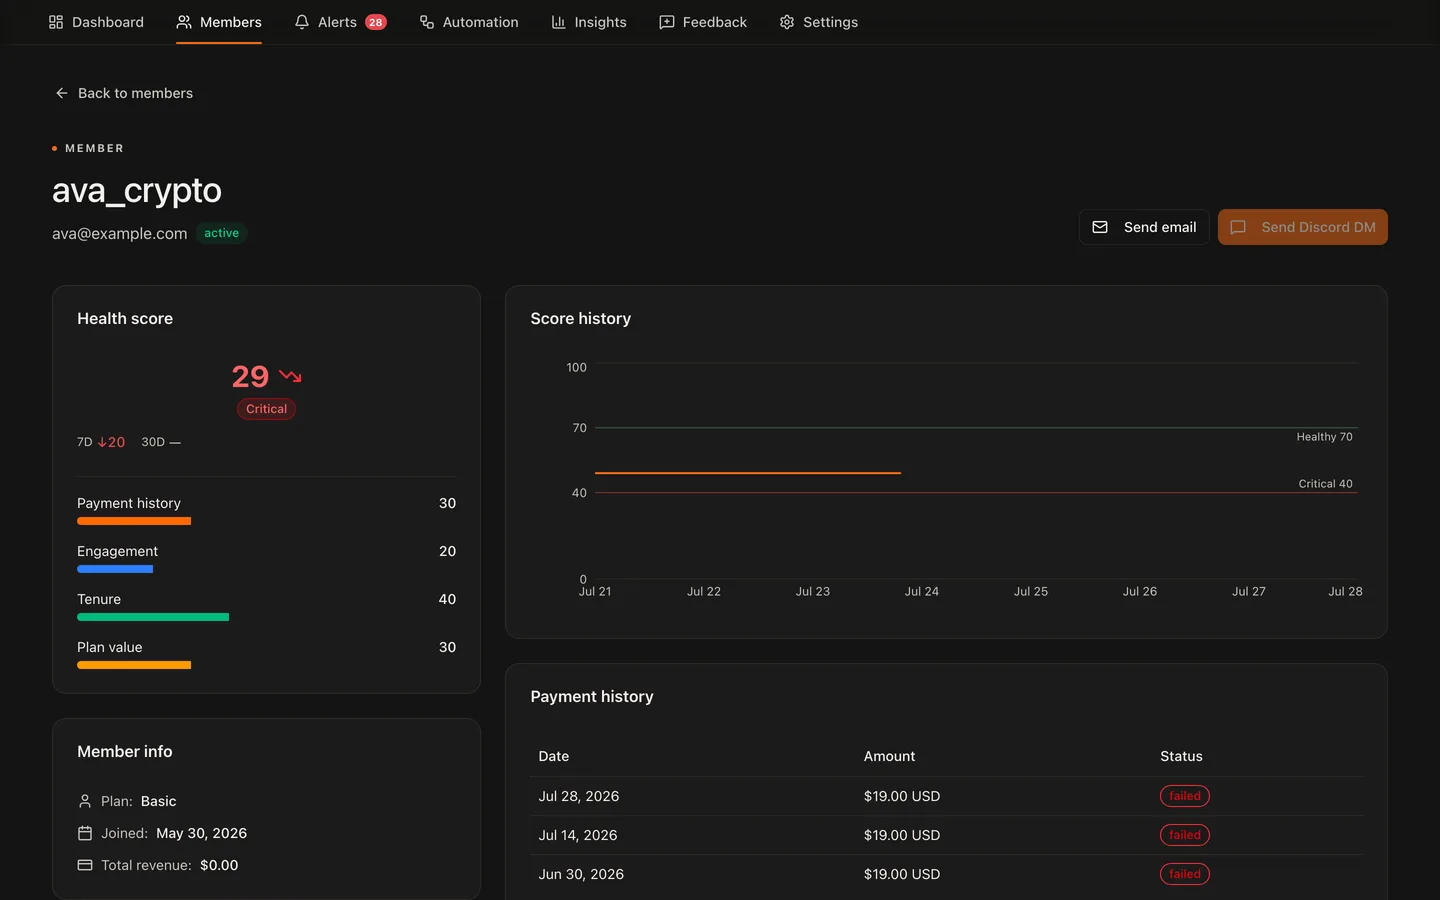The image size is (1440, 900).
Task: Click the Engagement blue progress bar
Action: [115, 569]
